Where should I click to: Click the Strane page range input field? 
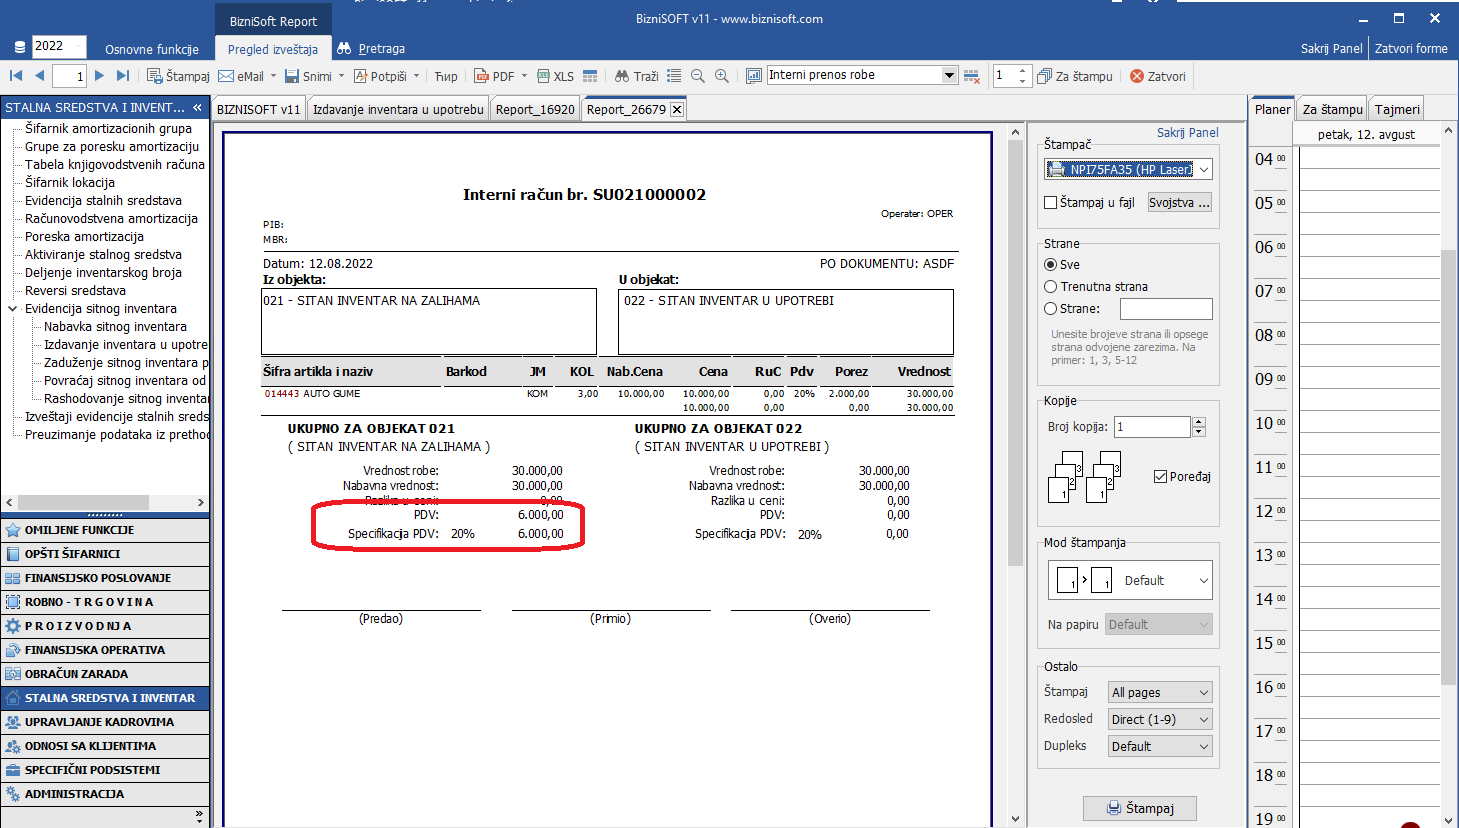coord(1166,309)
